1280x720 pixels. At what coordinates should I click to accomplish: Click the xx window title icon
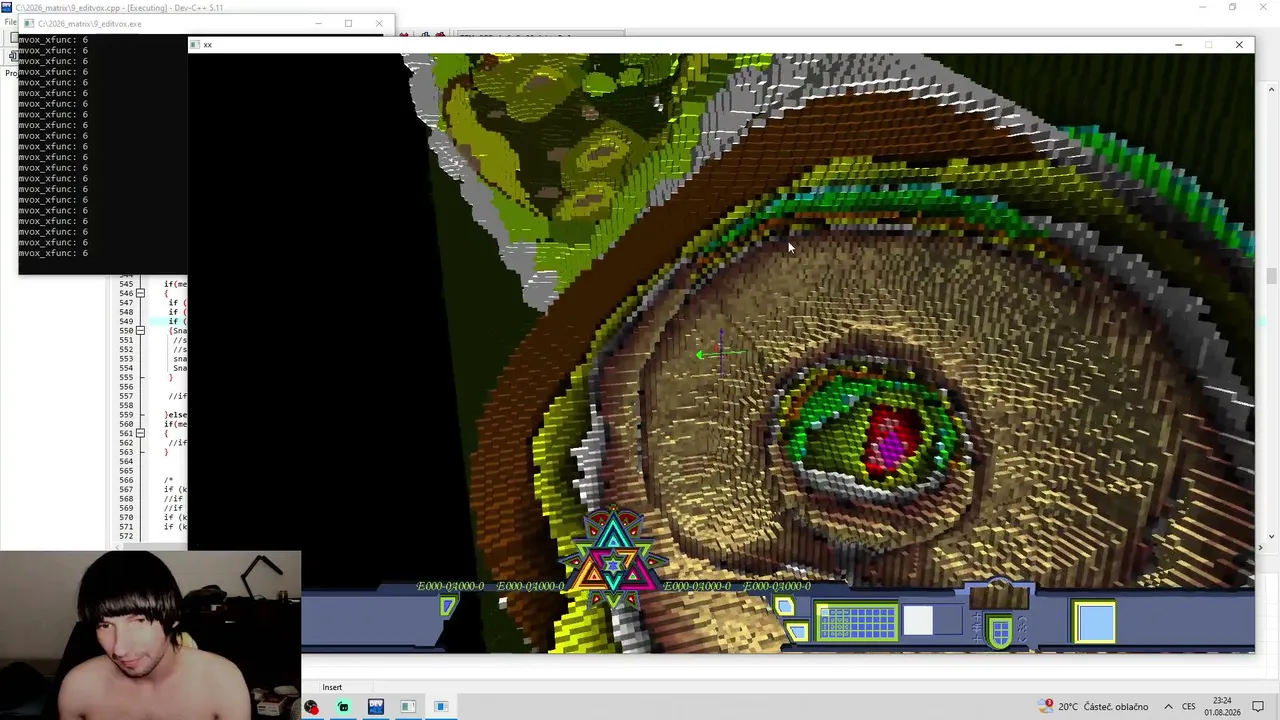pos(196,44)
